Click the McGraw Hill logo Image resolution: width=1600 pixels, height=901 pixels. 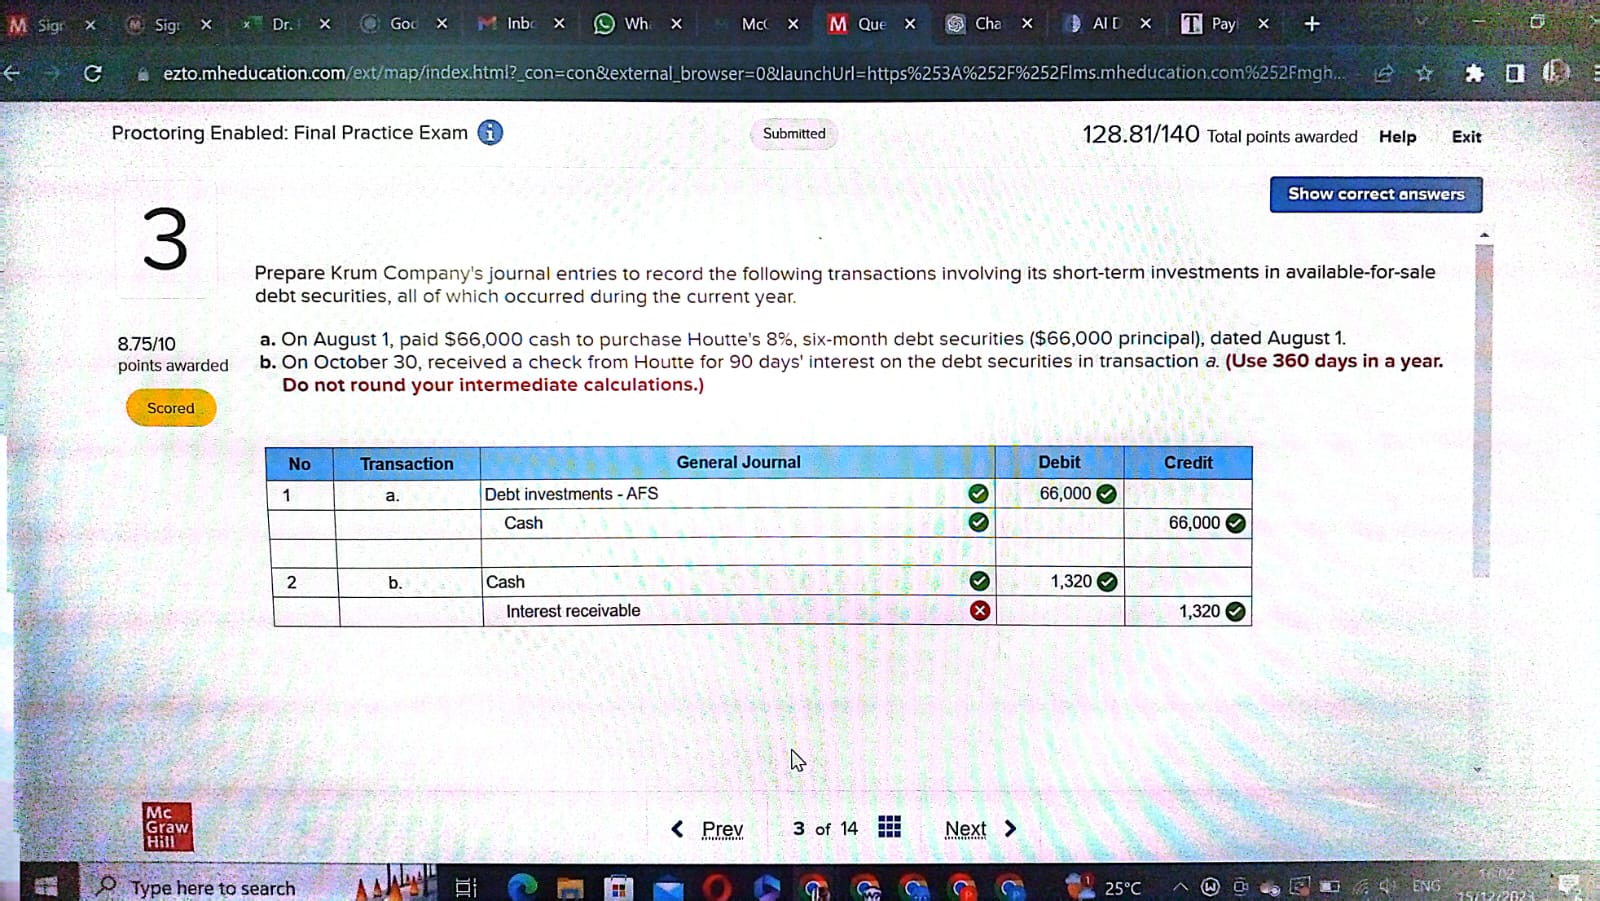tap(167, 827)
